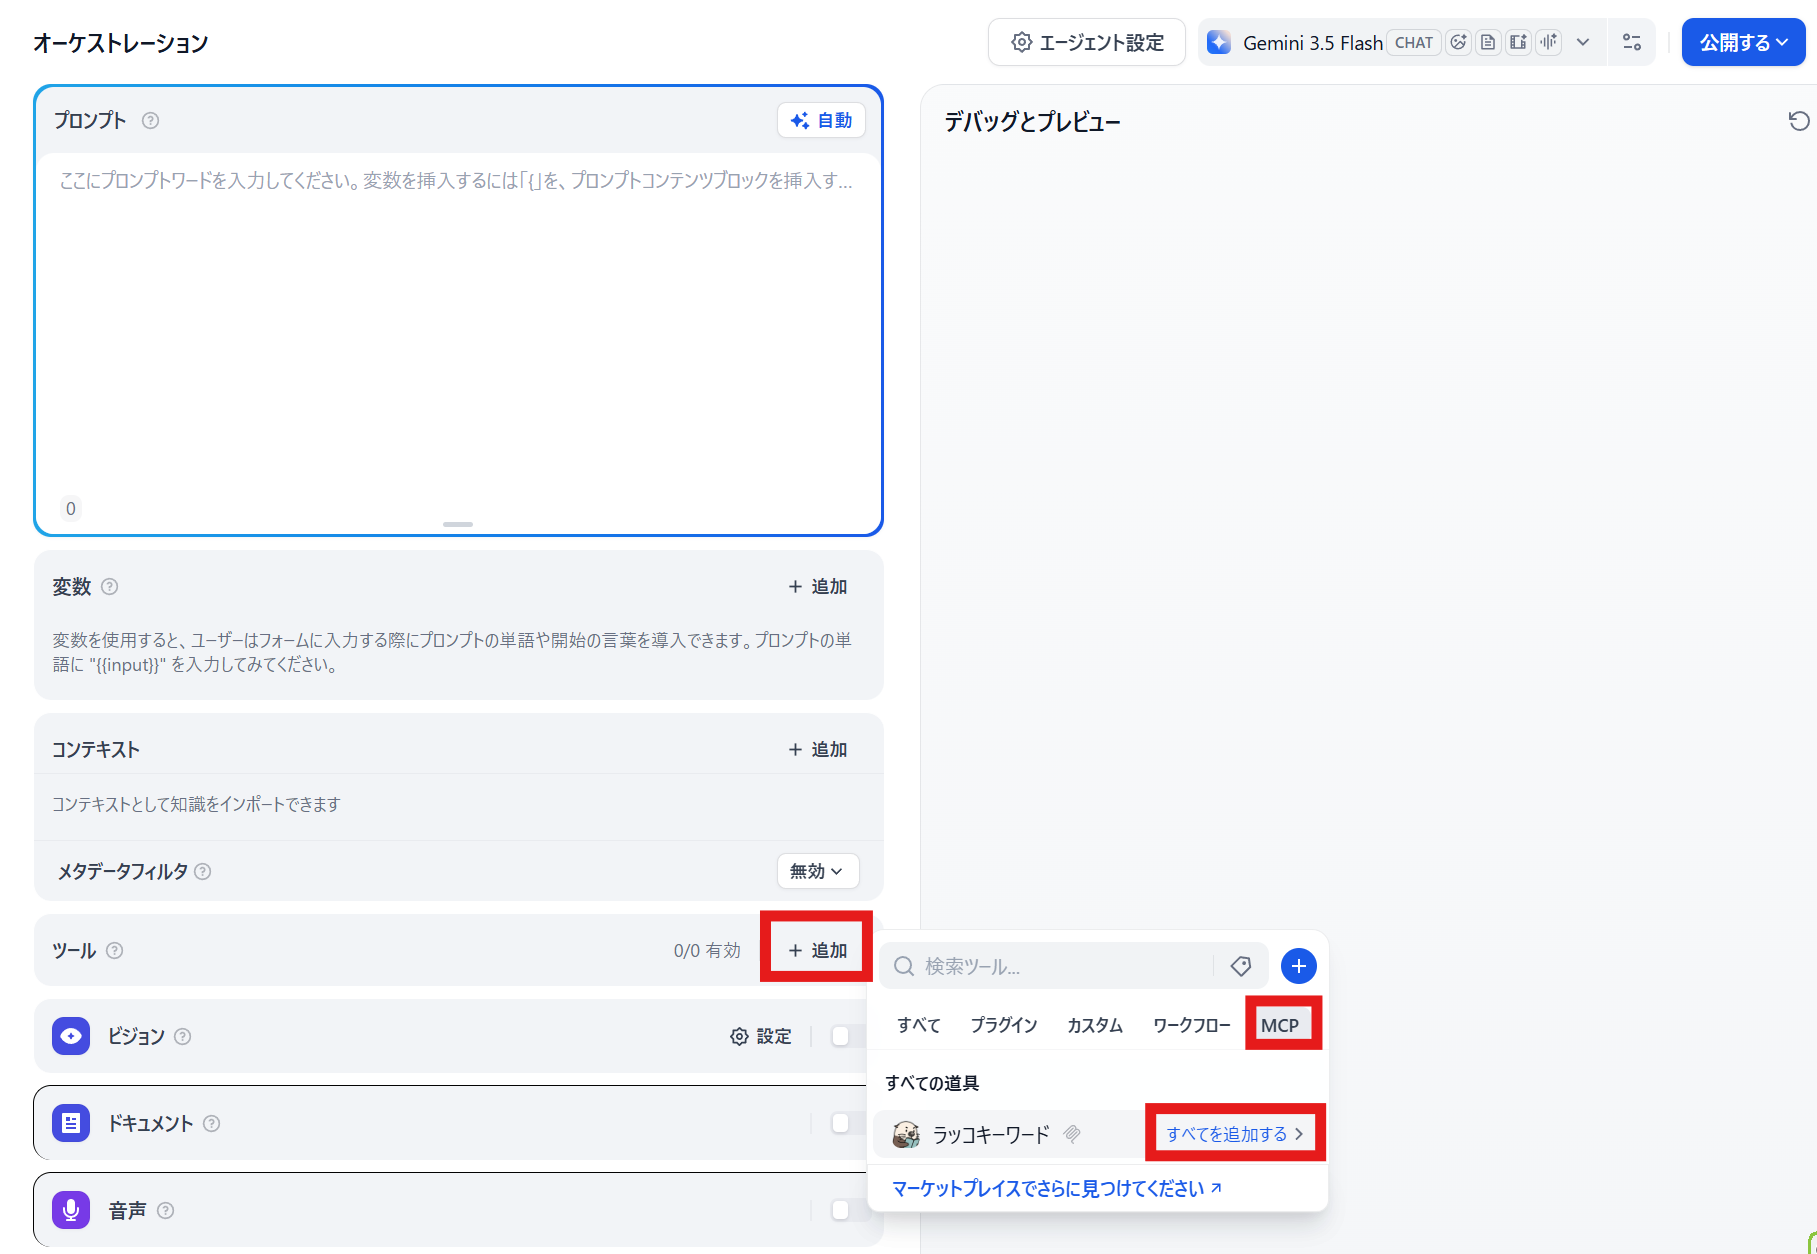
Task: Click the オーケストレーション title
Action: coord(121,43)
